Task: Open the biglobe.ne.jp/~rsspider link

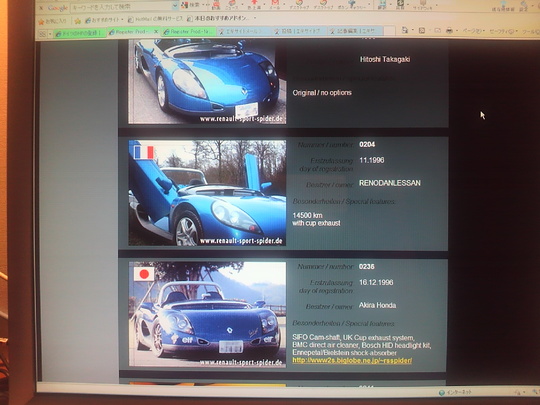Action: [x=352, y=361]
